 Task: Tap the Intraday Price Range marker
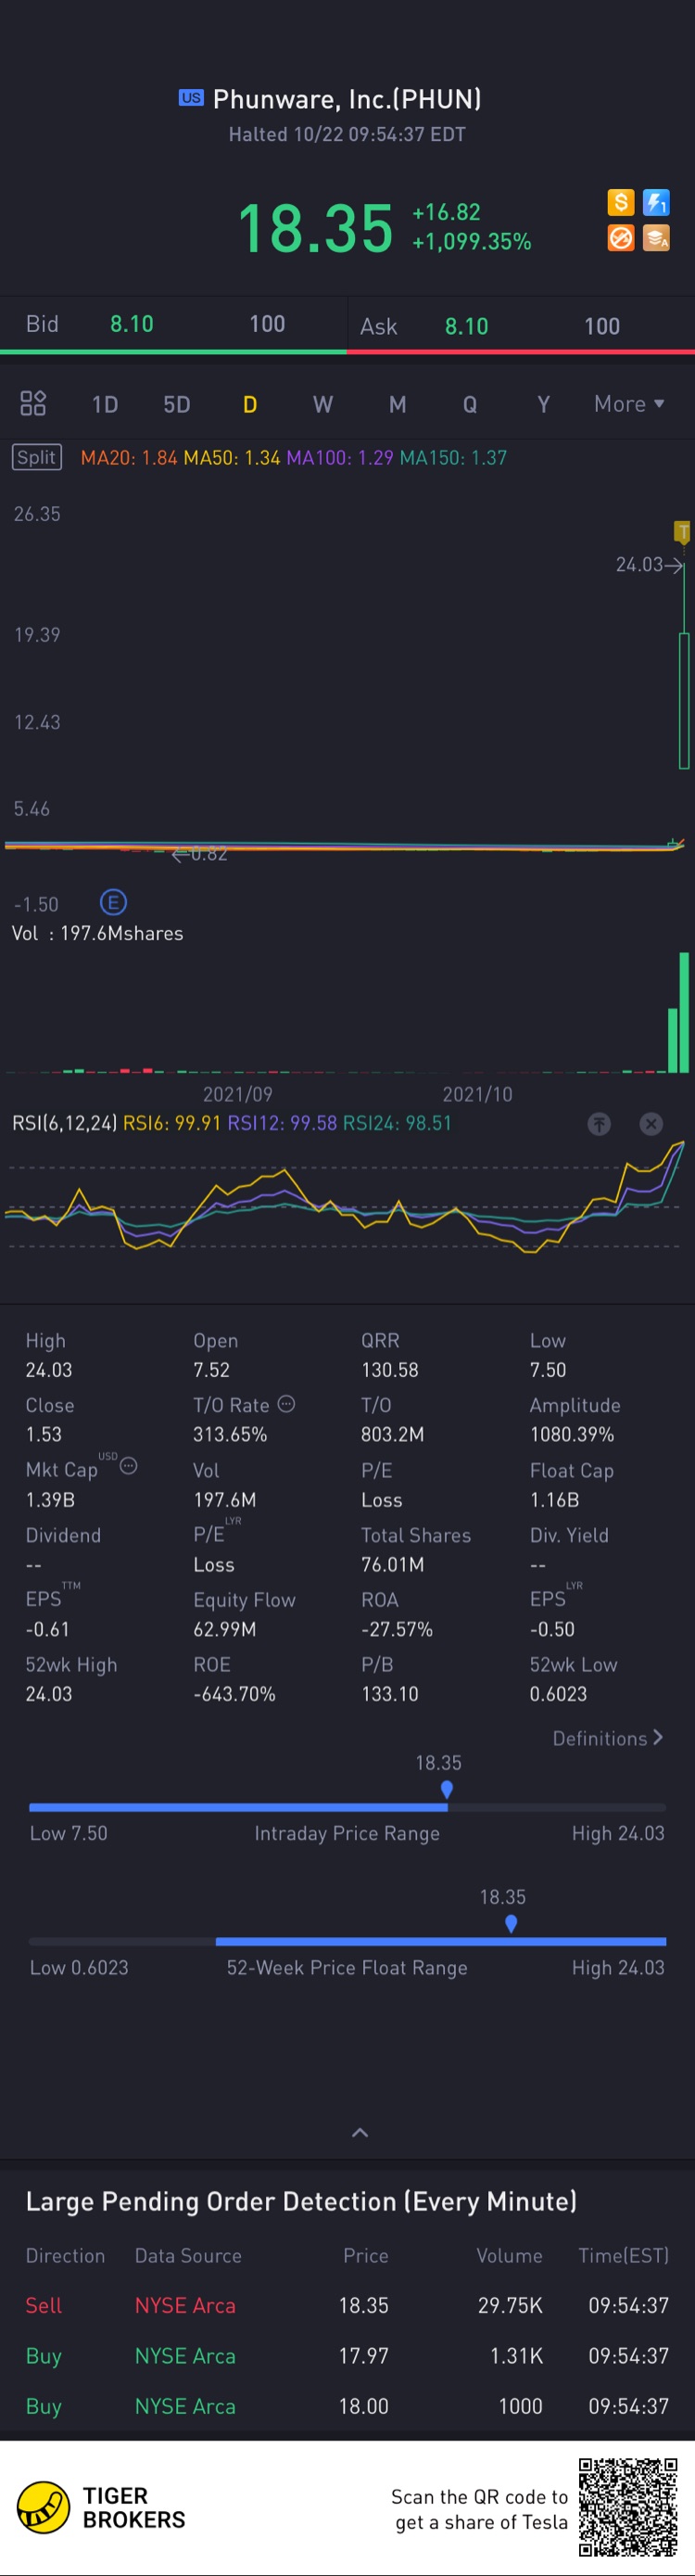447,1789
